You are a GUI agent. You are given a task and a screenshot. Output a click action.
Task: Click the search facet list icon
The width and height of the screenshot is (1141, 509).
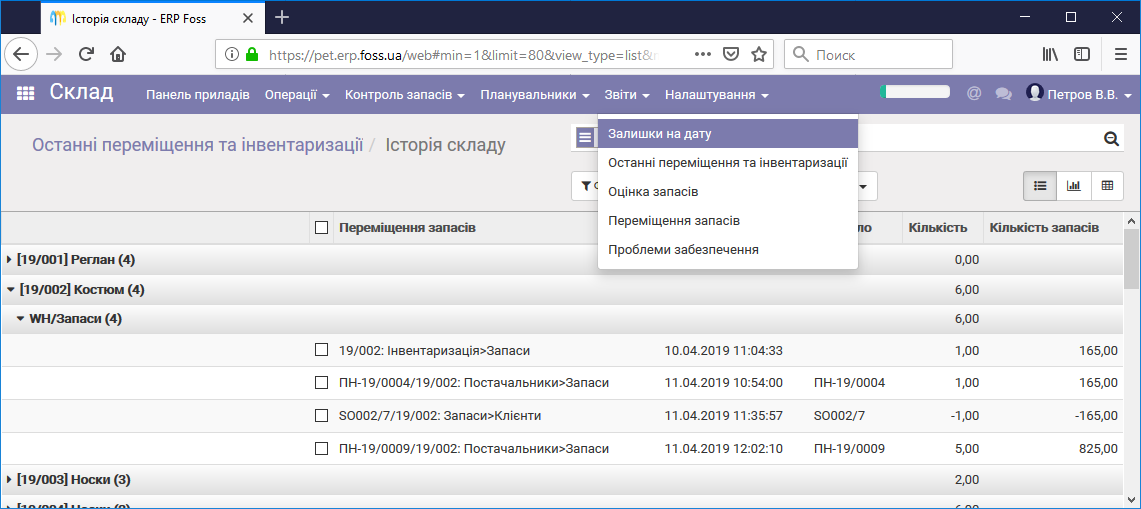(585, 137)
